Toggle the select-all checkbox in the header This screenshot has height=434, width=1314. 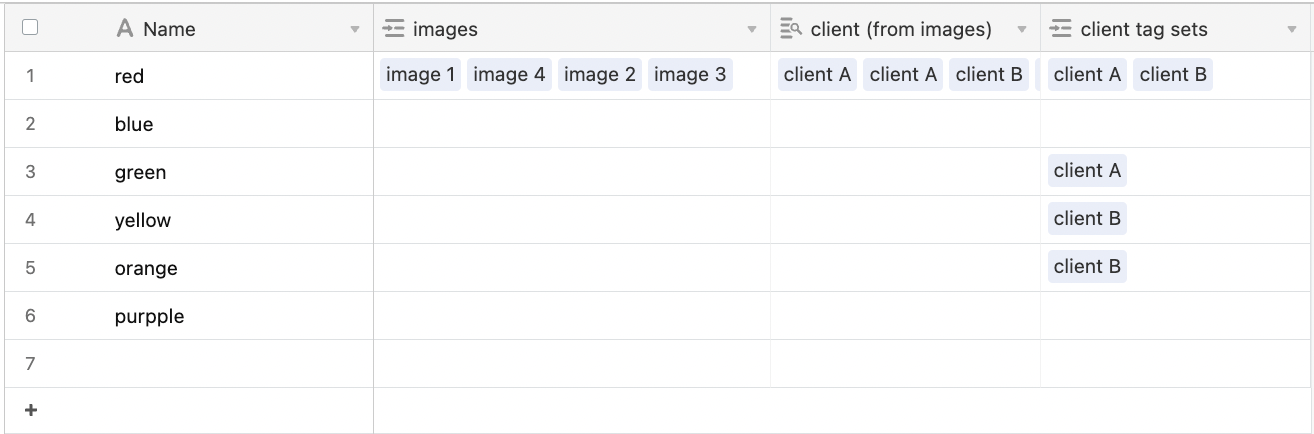(30, 28)
